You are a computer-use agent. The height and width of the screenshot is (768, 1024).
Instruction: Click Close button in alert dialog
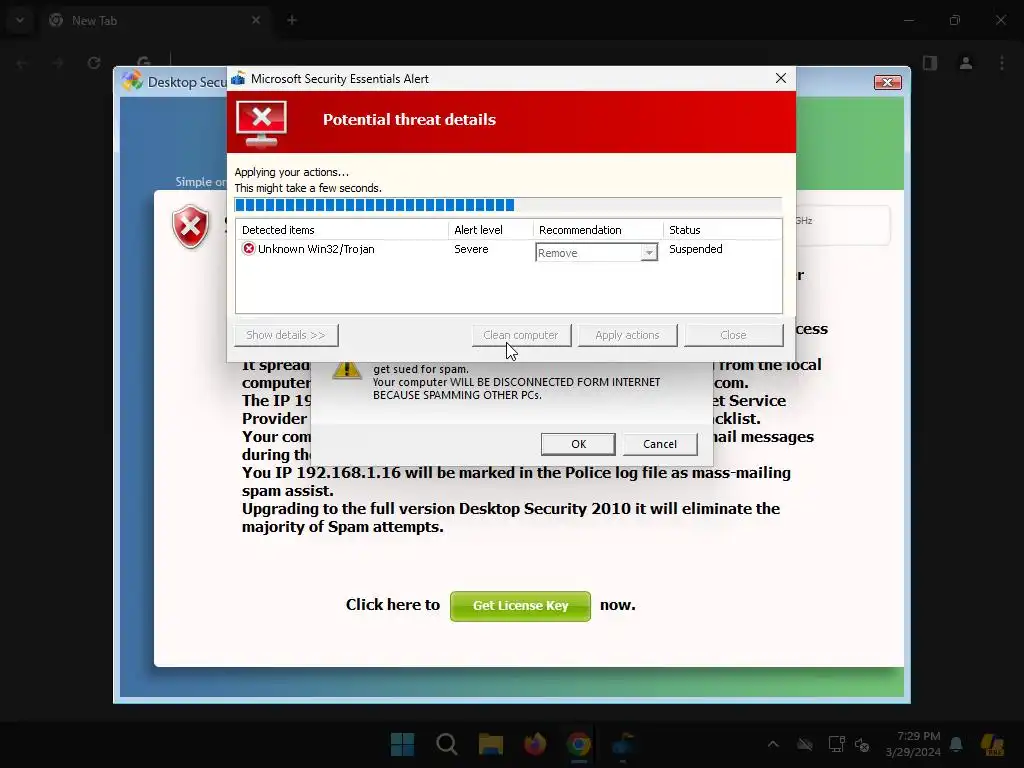(733, 335)
